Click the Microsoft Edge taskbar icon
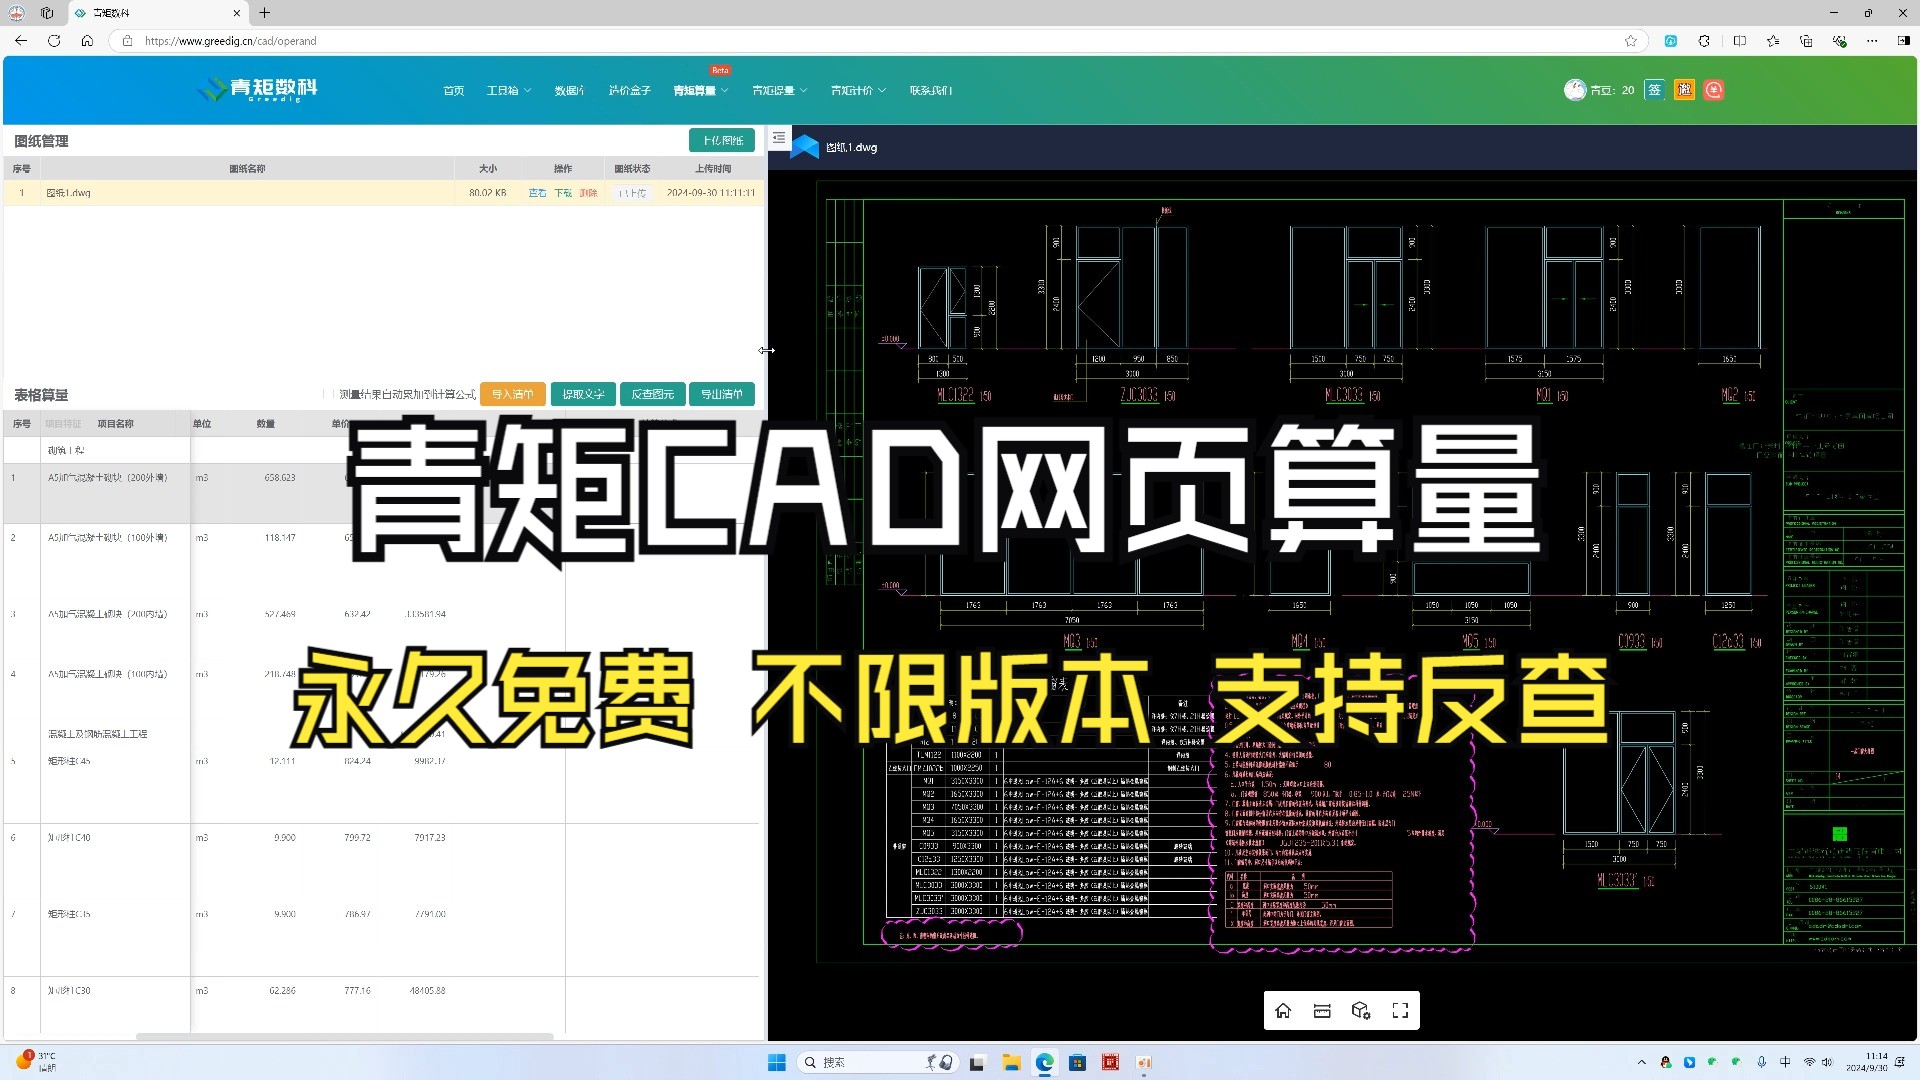Screen dimensions: 1920x1080 (x=1044, y=1062)
